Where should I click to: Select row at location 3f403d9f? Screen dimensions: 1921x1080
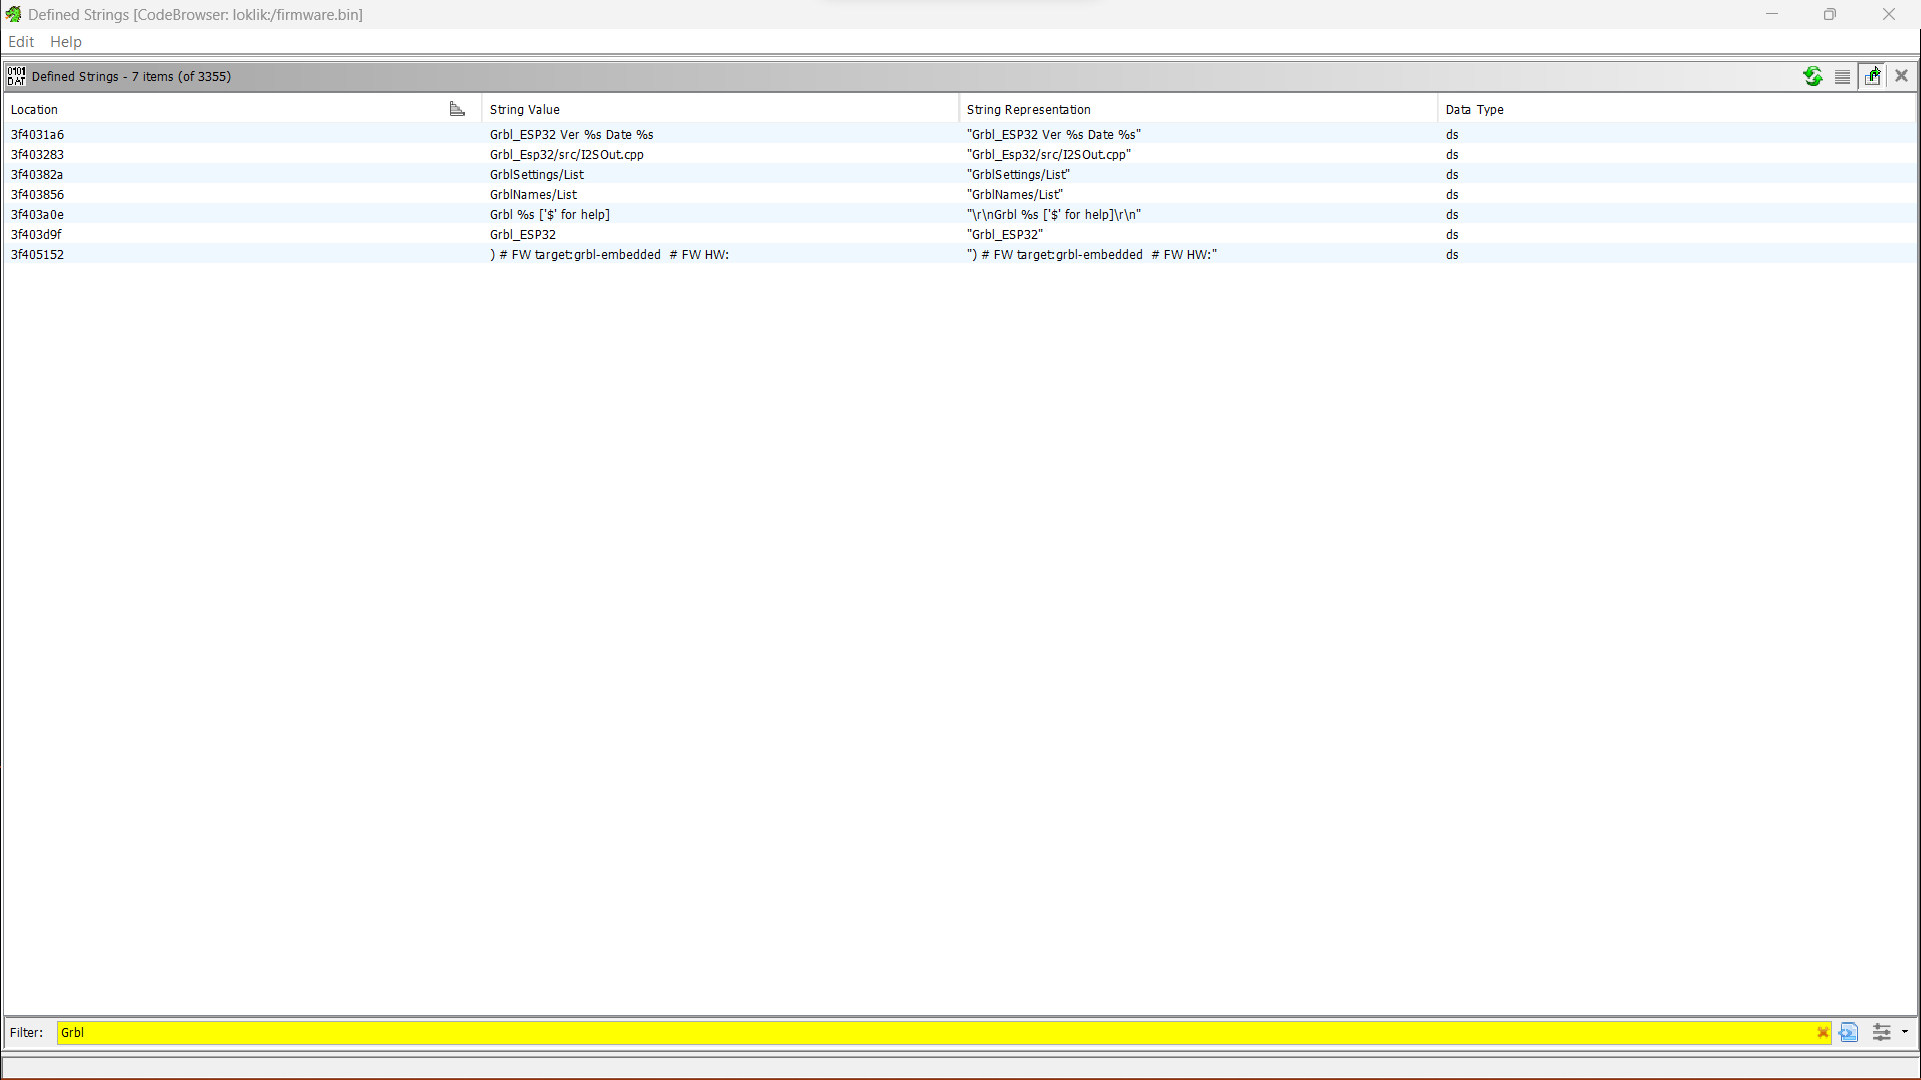[x=960, y=234]
